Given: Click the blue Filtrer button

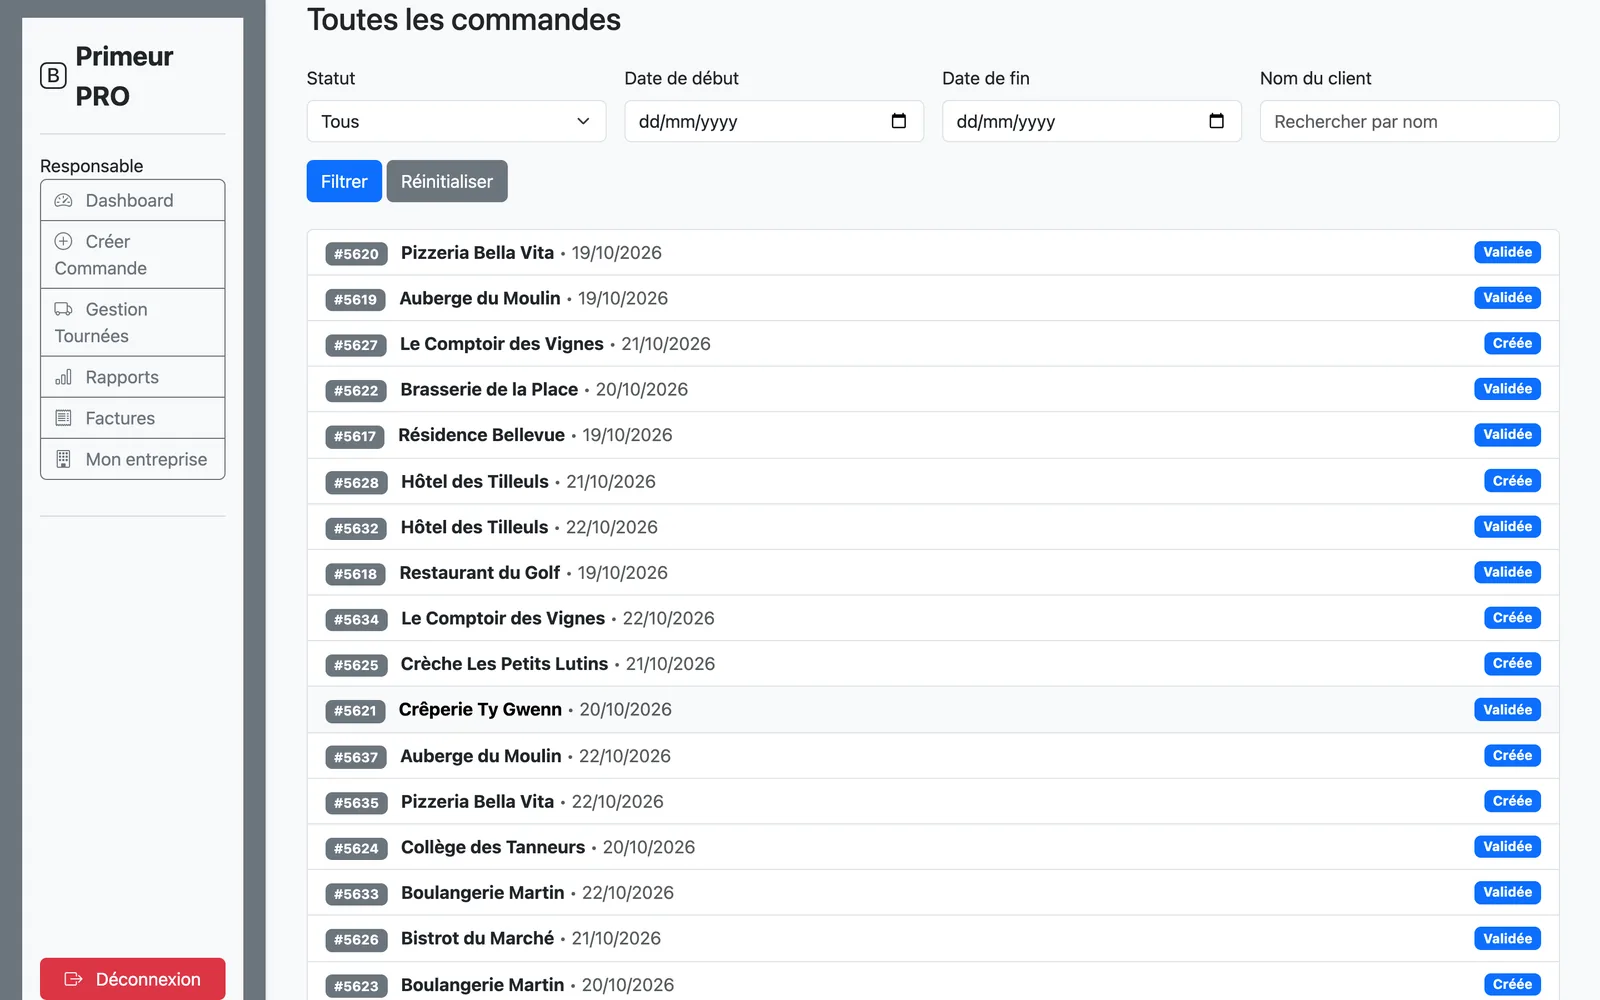Looking at the screenshot, I should (344, 181).
